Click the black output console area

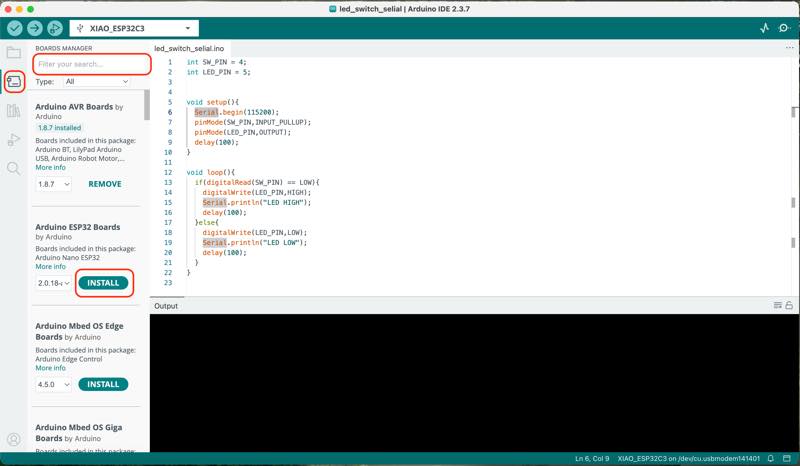click(474, 383)
